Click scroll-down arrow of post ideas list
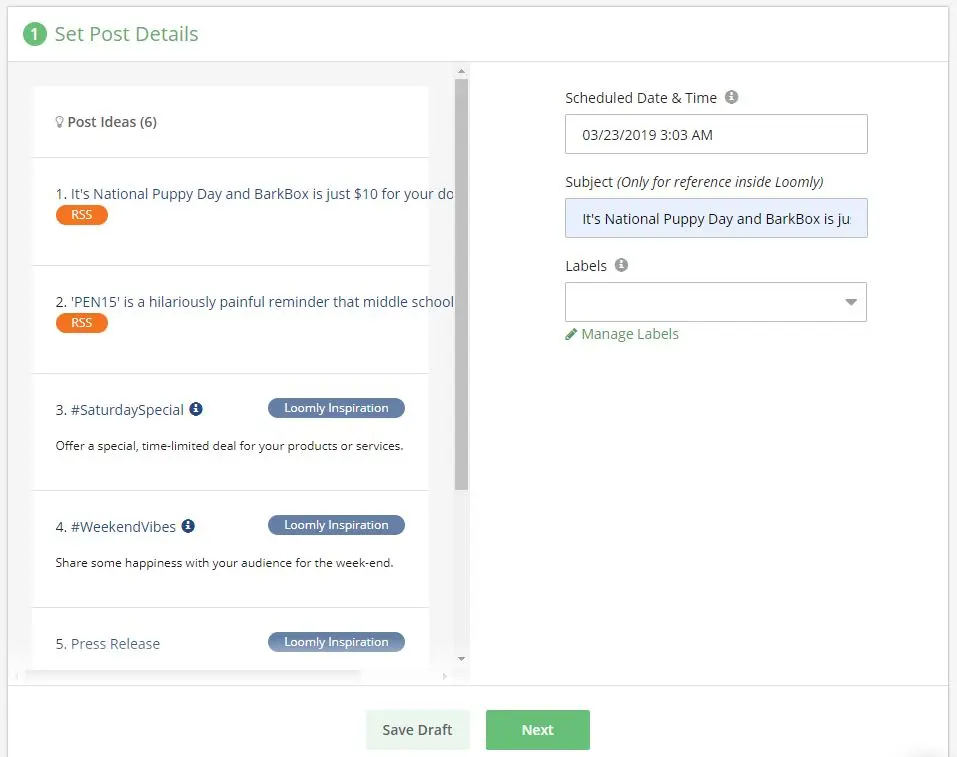957x757 pixels. (461, 658)
